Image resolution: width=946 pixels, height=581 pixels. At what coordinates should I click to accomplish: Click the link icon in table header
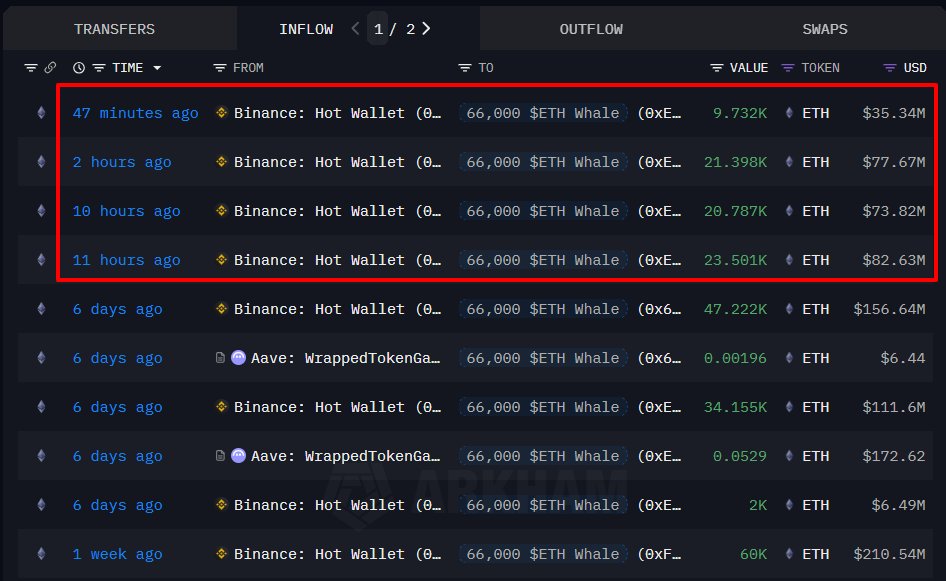50,68
